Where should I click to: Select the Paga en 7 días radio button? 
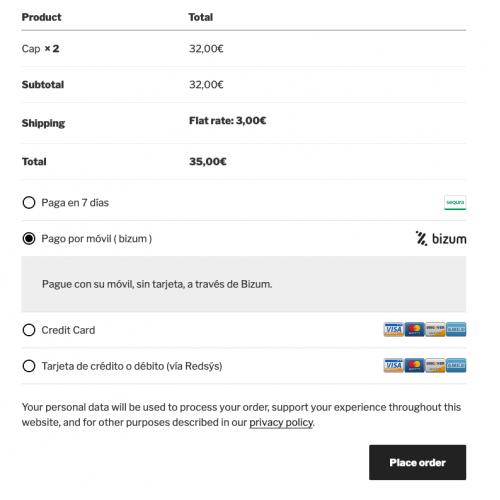[x=29, y=202]
